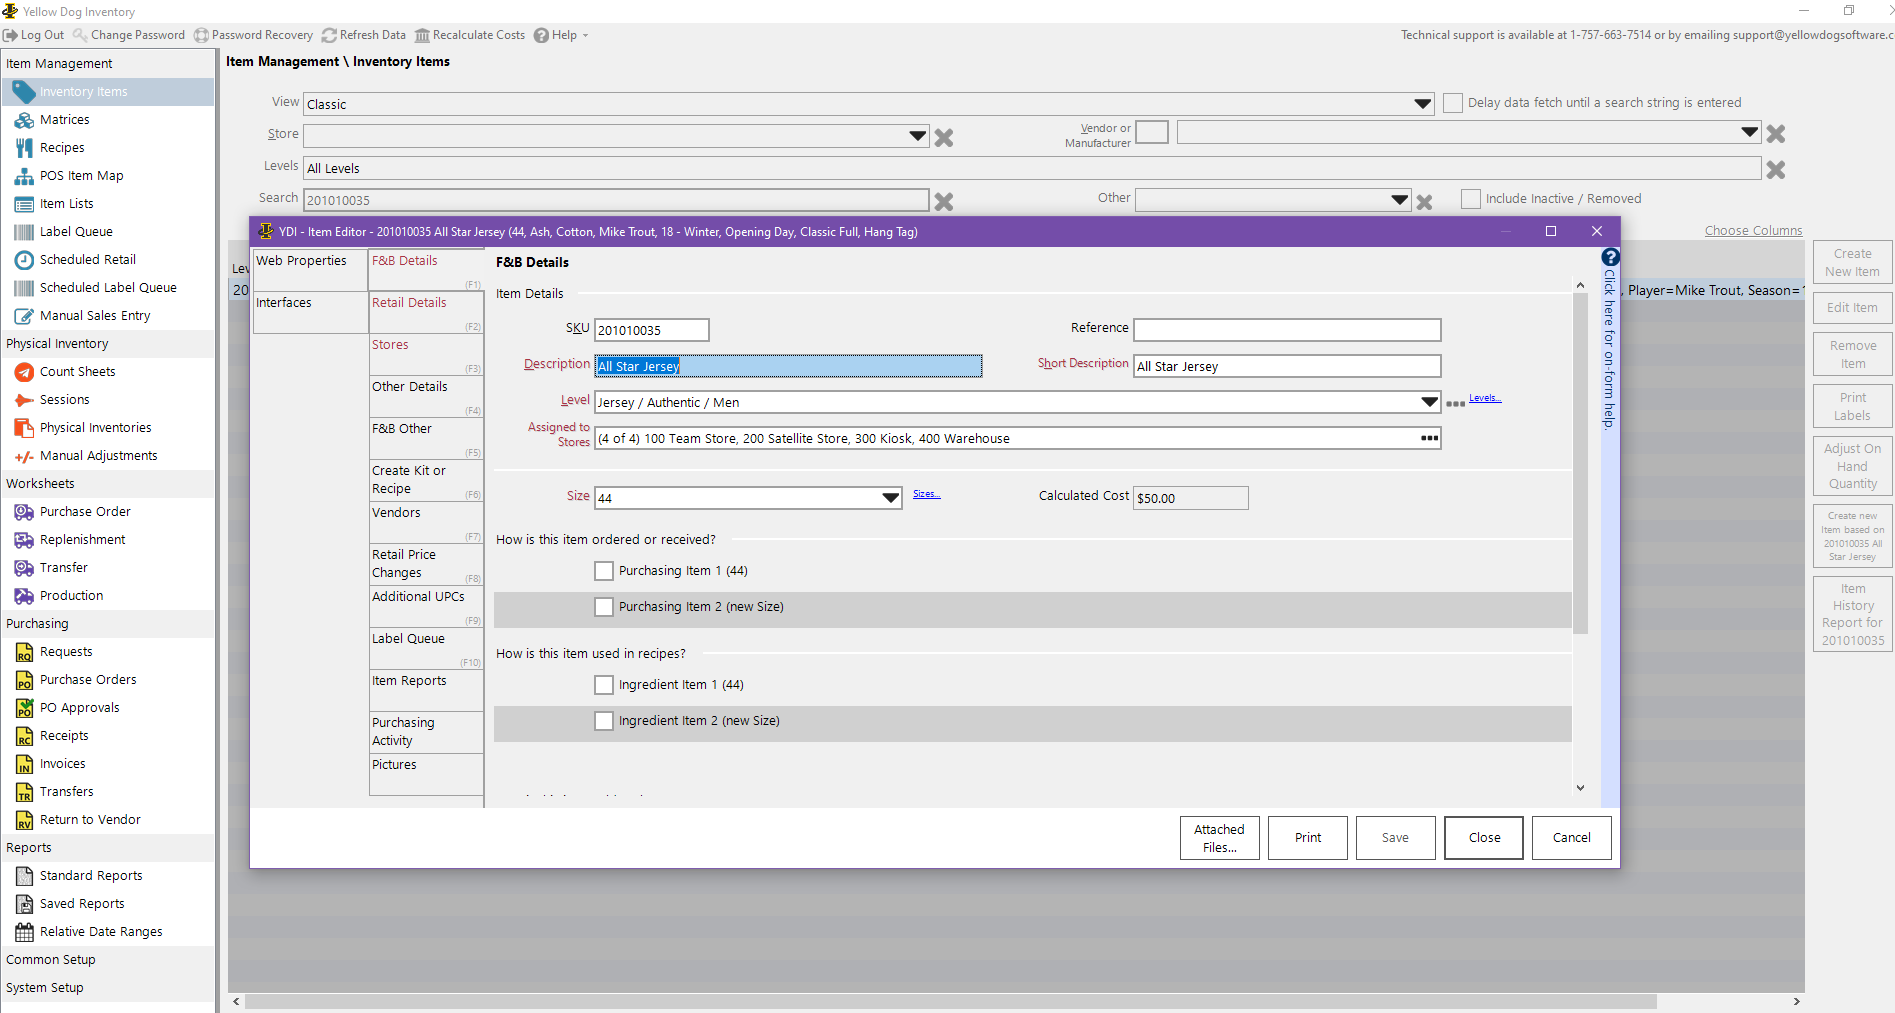The height and width of the screenshot is (1013, 1895).
Task: Check Purchasing Item 2 (new Size)
Action: [604, 607]
